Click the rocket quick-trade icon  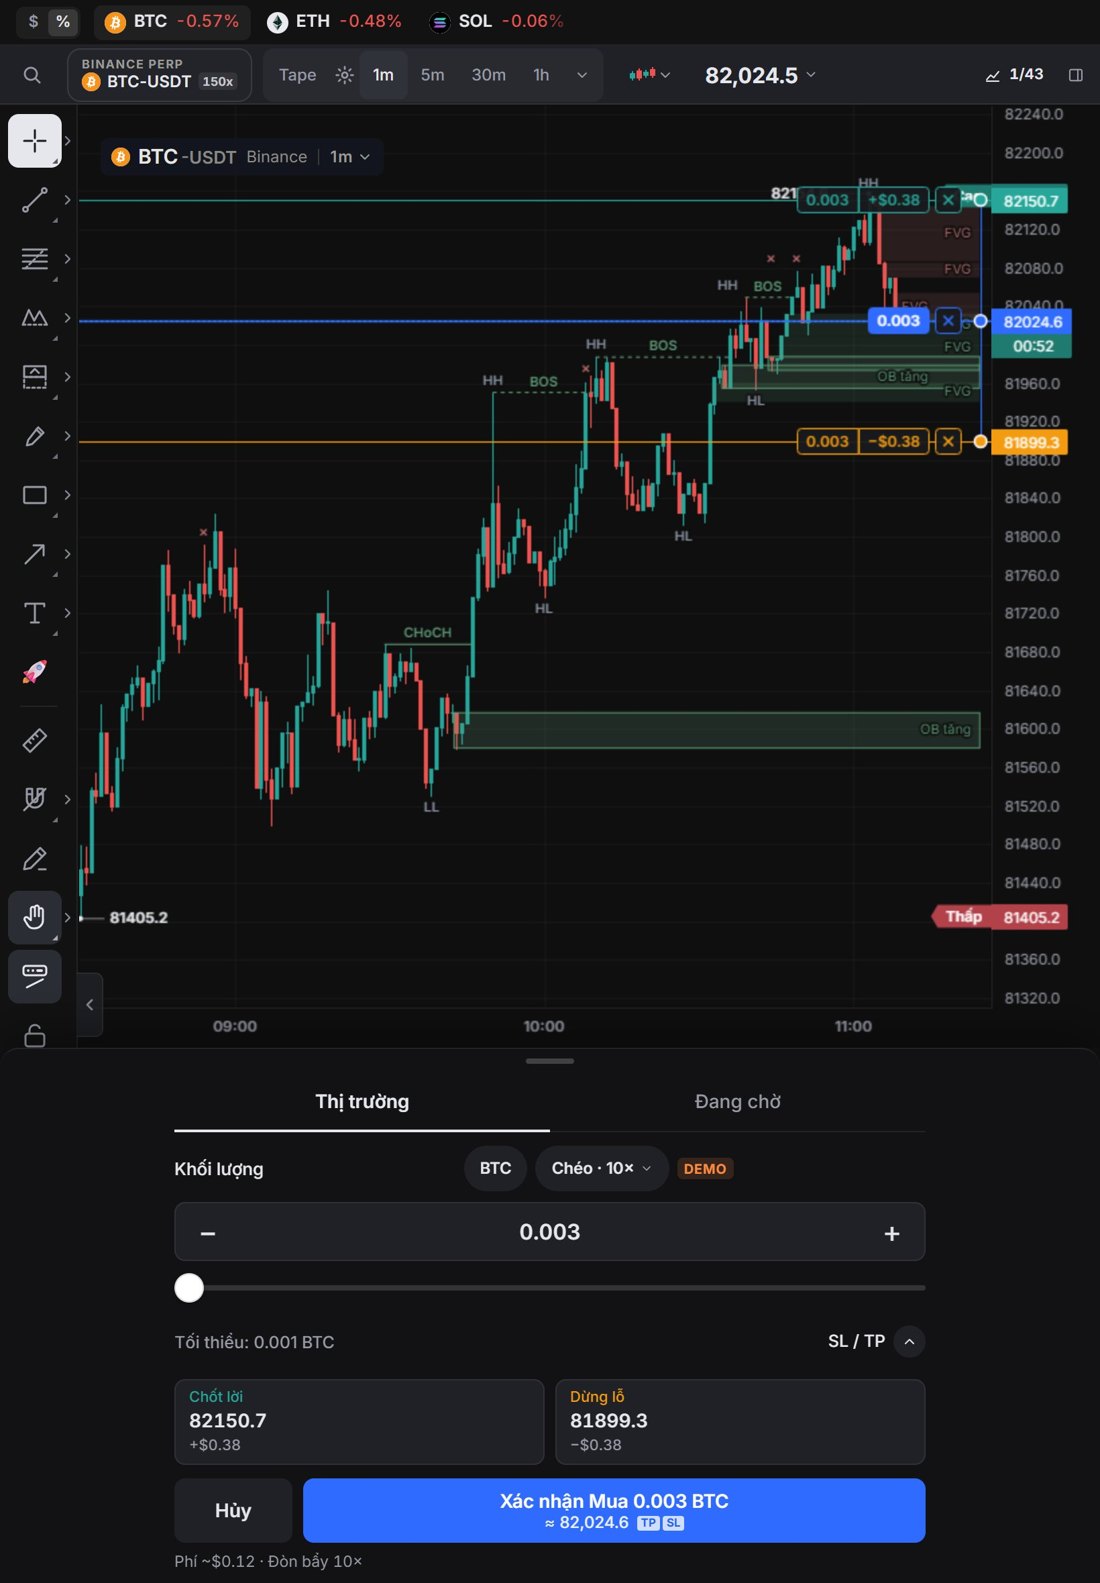(35, 672)
